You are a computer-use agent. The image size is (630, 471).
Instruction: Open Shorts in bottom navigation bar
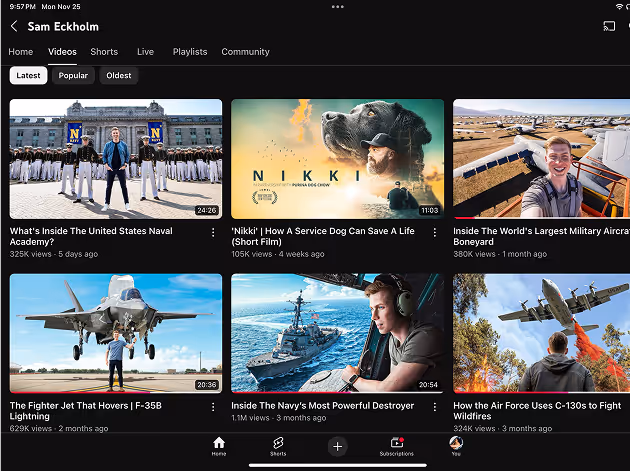[x=278, y=446]
